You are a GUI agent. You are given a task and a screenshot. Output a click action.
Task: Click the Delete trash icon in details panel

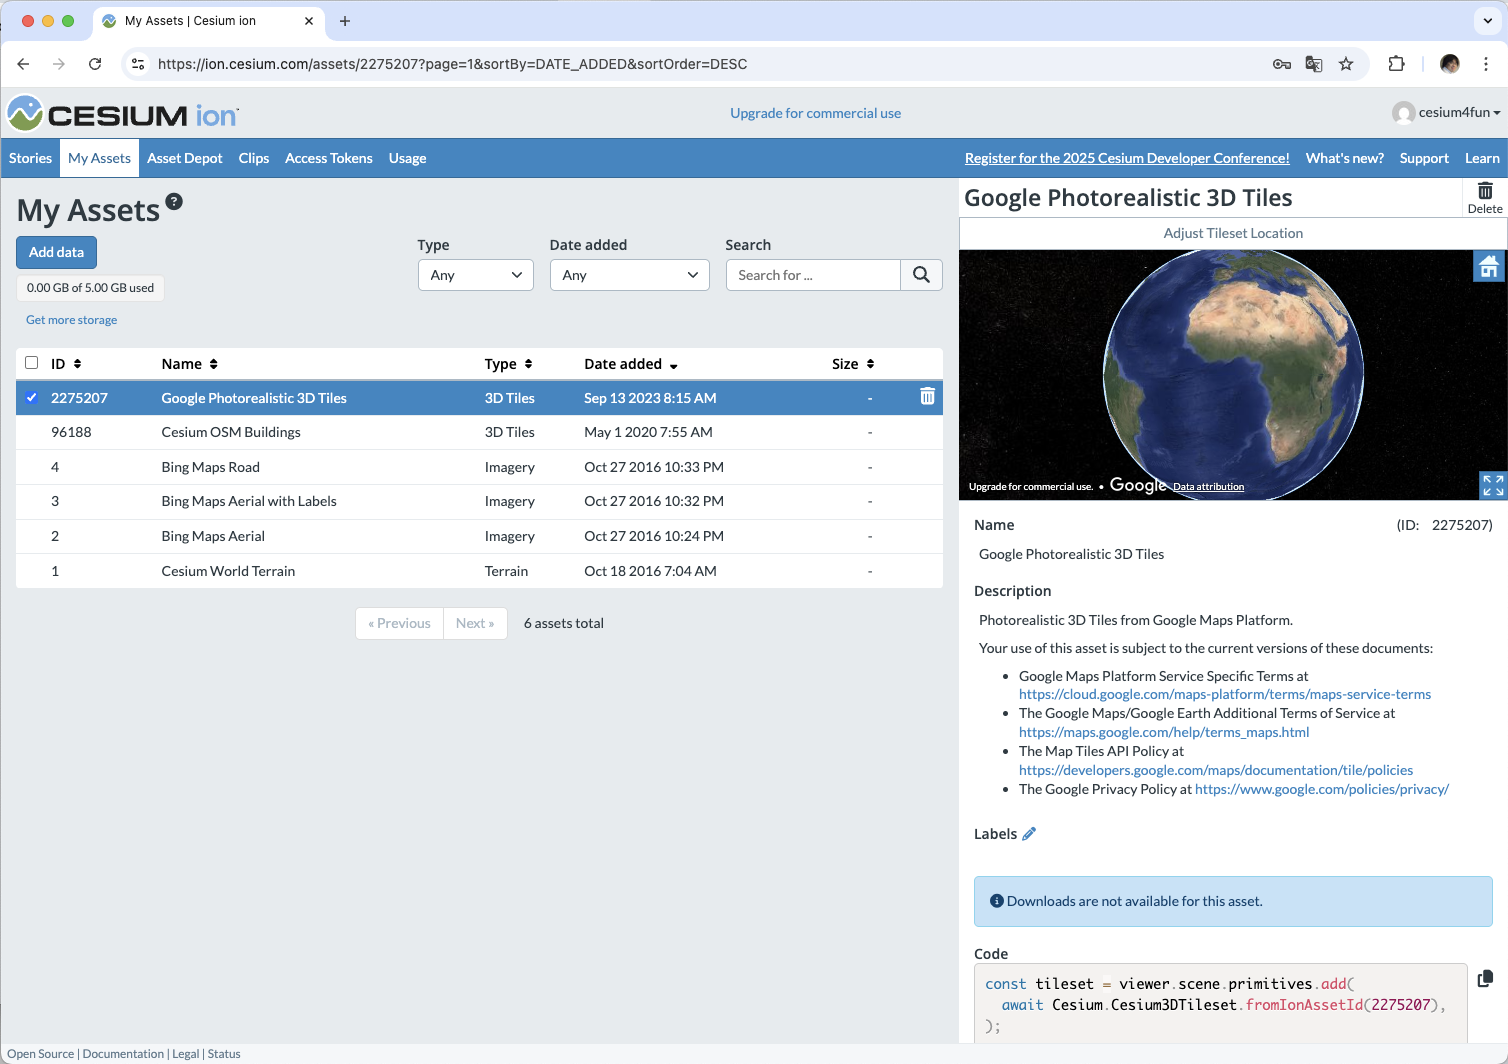click(x=1485, y=197)
